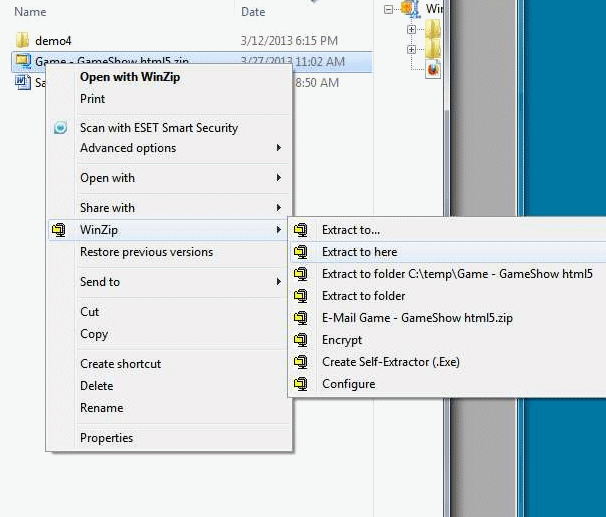Image resolution: width=606 pixels, height=517 pixels.
Task: Select Extract to here
Action: [359, 252]
